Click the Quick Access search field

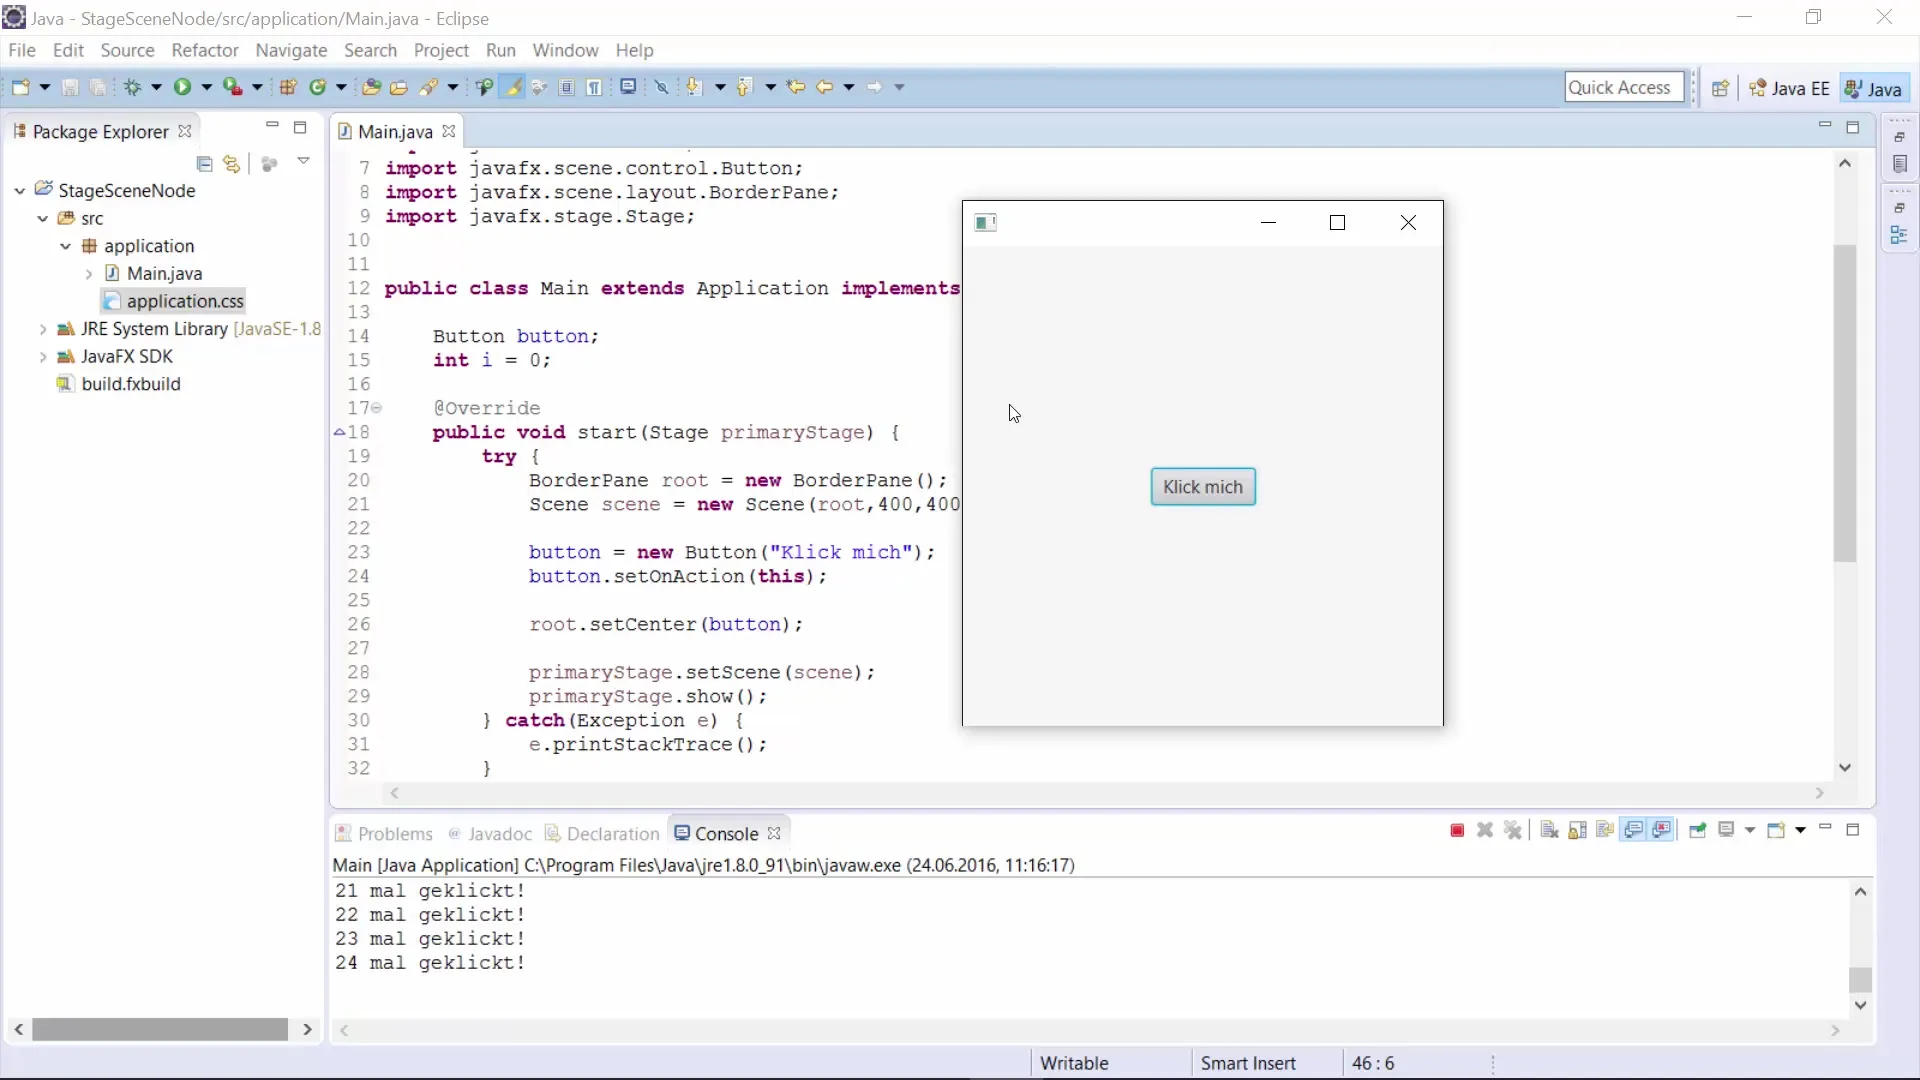(1624, 87)
